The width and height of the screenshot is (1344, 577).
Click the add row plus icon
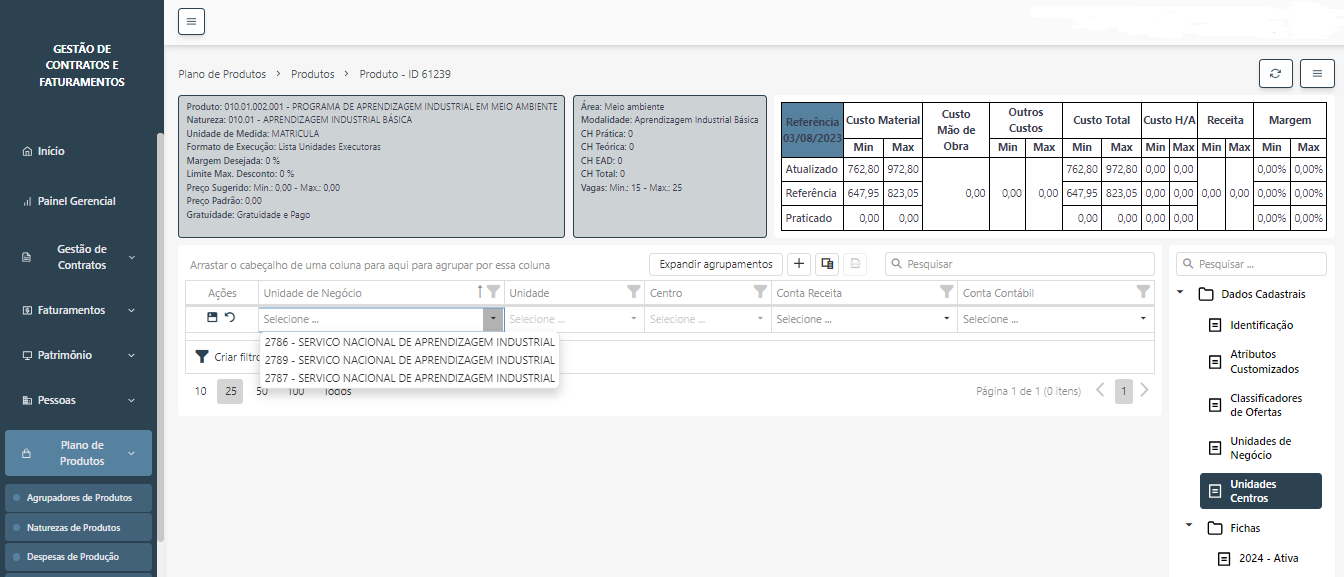click(799, 264)
